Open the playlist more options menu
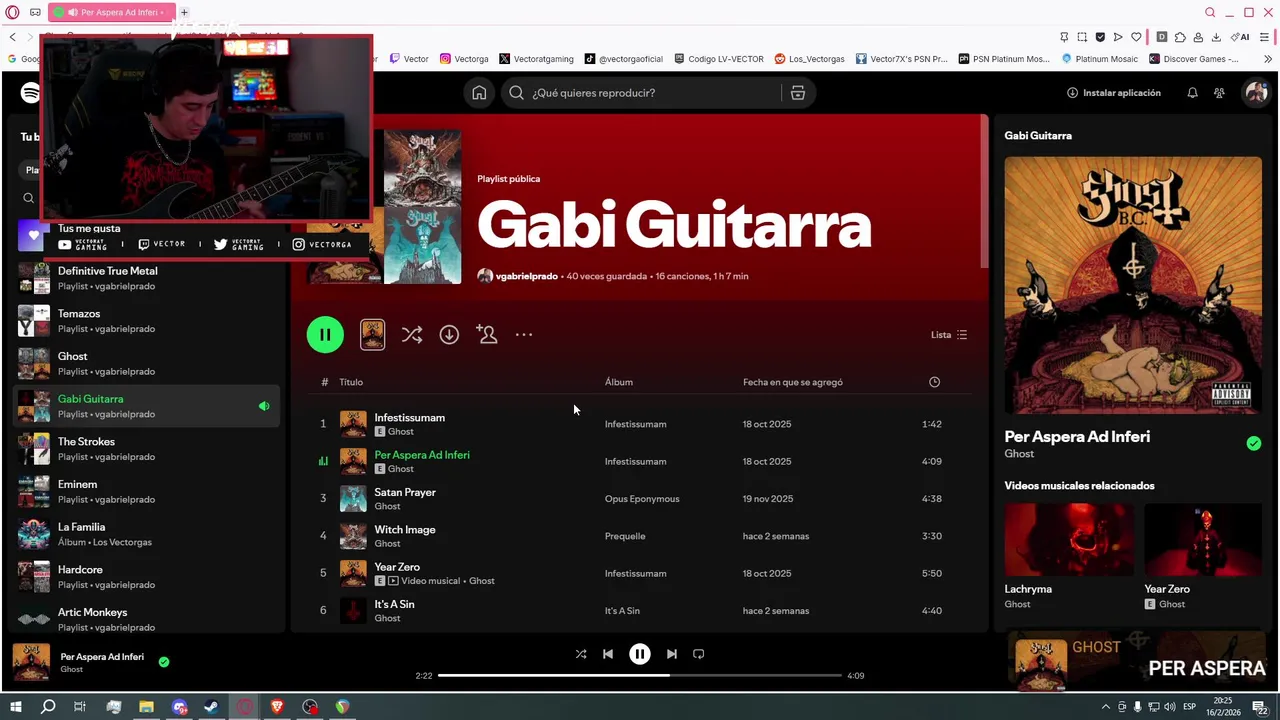This screenshot has height=720, width=1280. (x=524, y=335)
